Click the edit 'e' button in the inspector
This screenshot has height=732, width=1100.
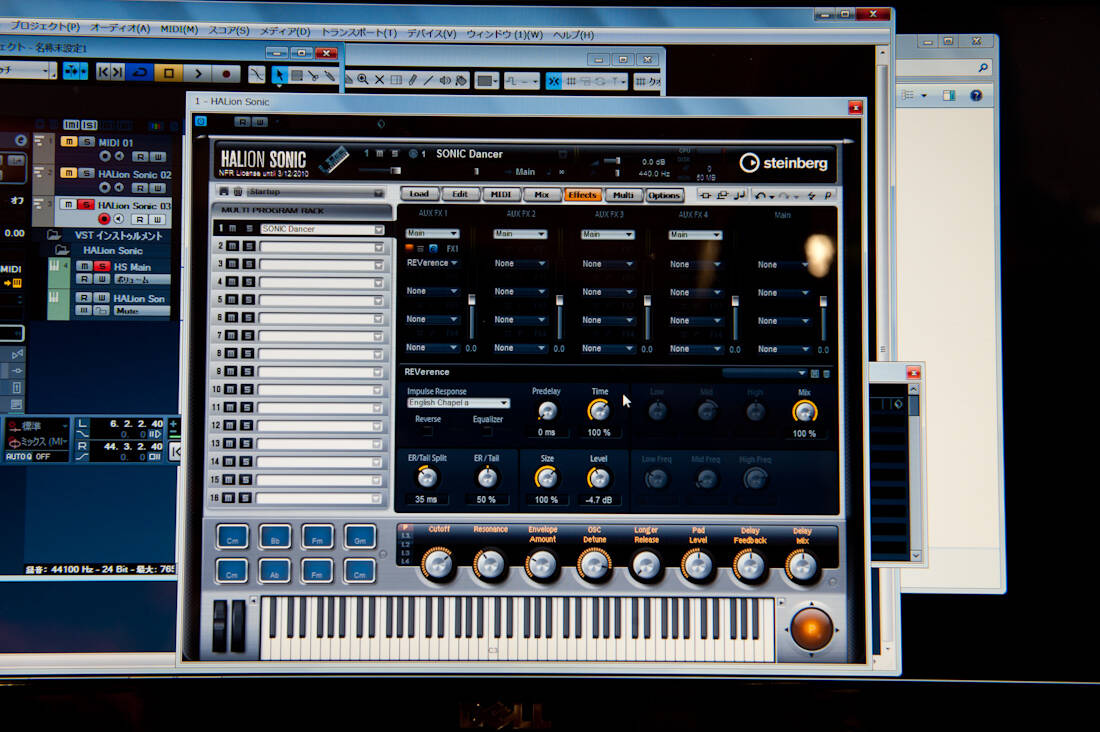pos(21,140)
